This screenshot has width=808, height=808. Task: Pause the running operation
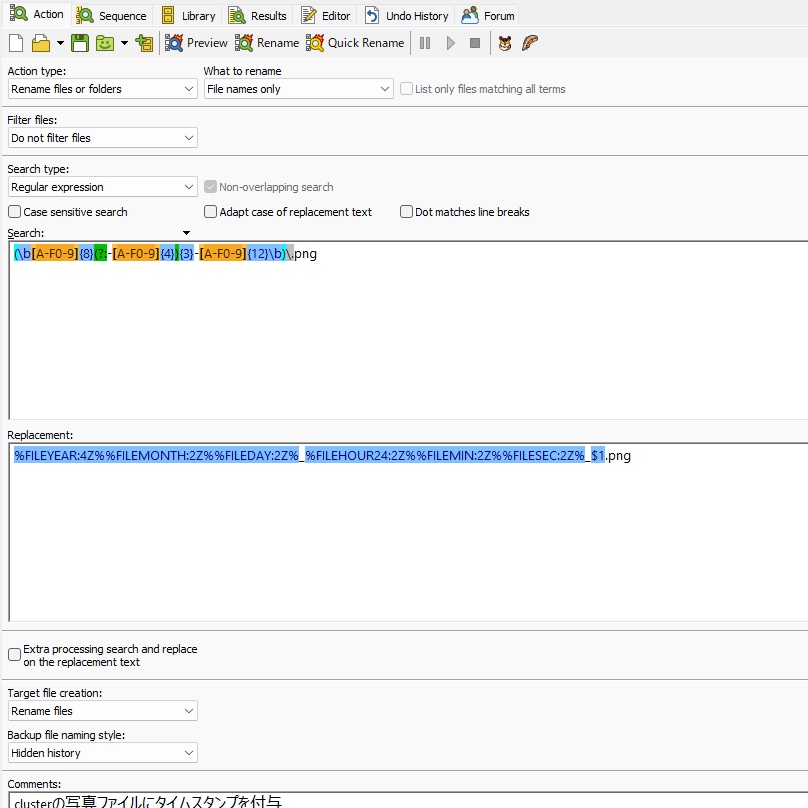point(425,43)
